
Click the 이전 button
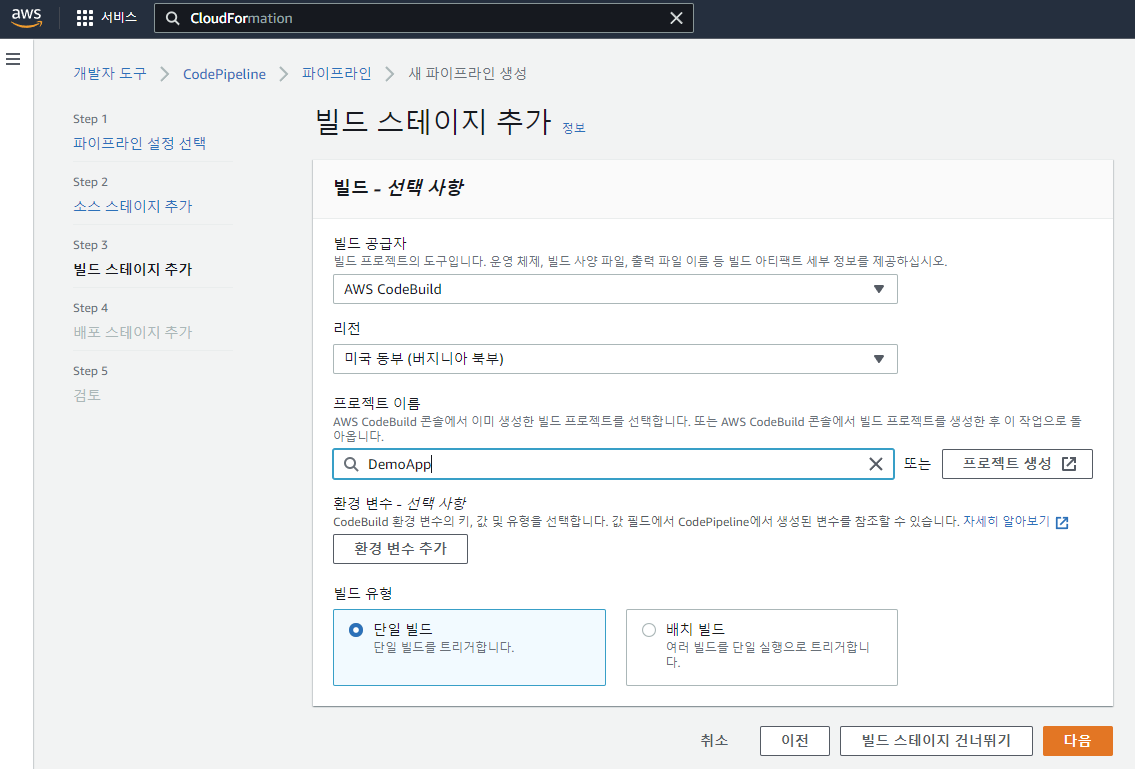(x=795, y=741)
